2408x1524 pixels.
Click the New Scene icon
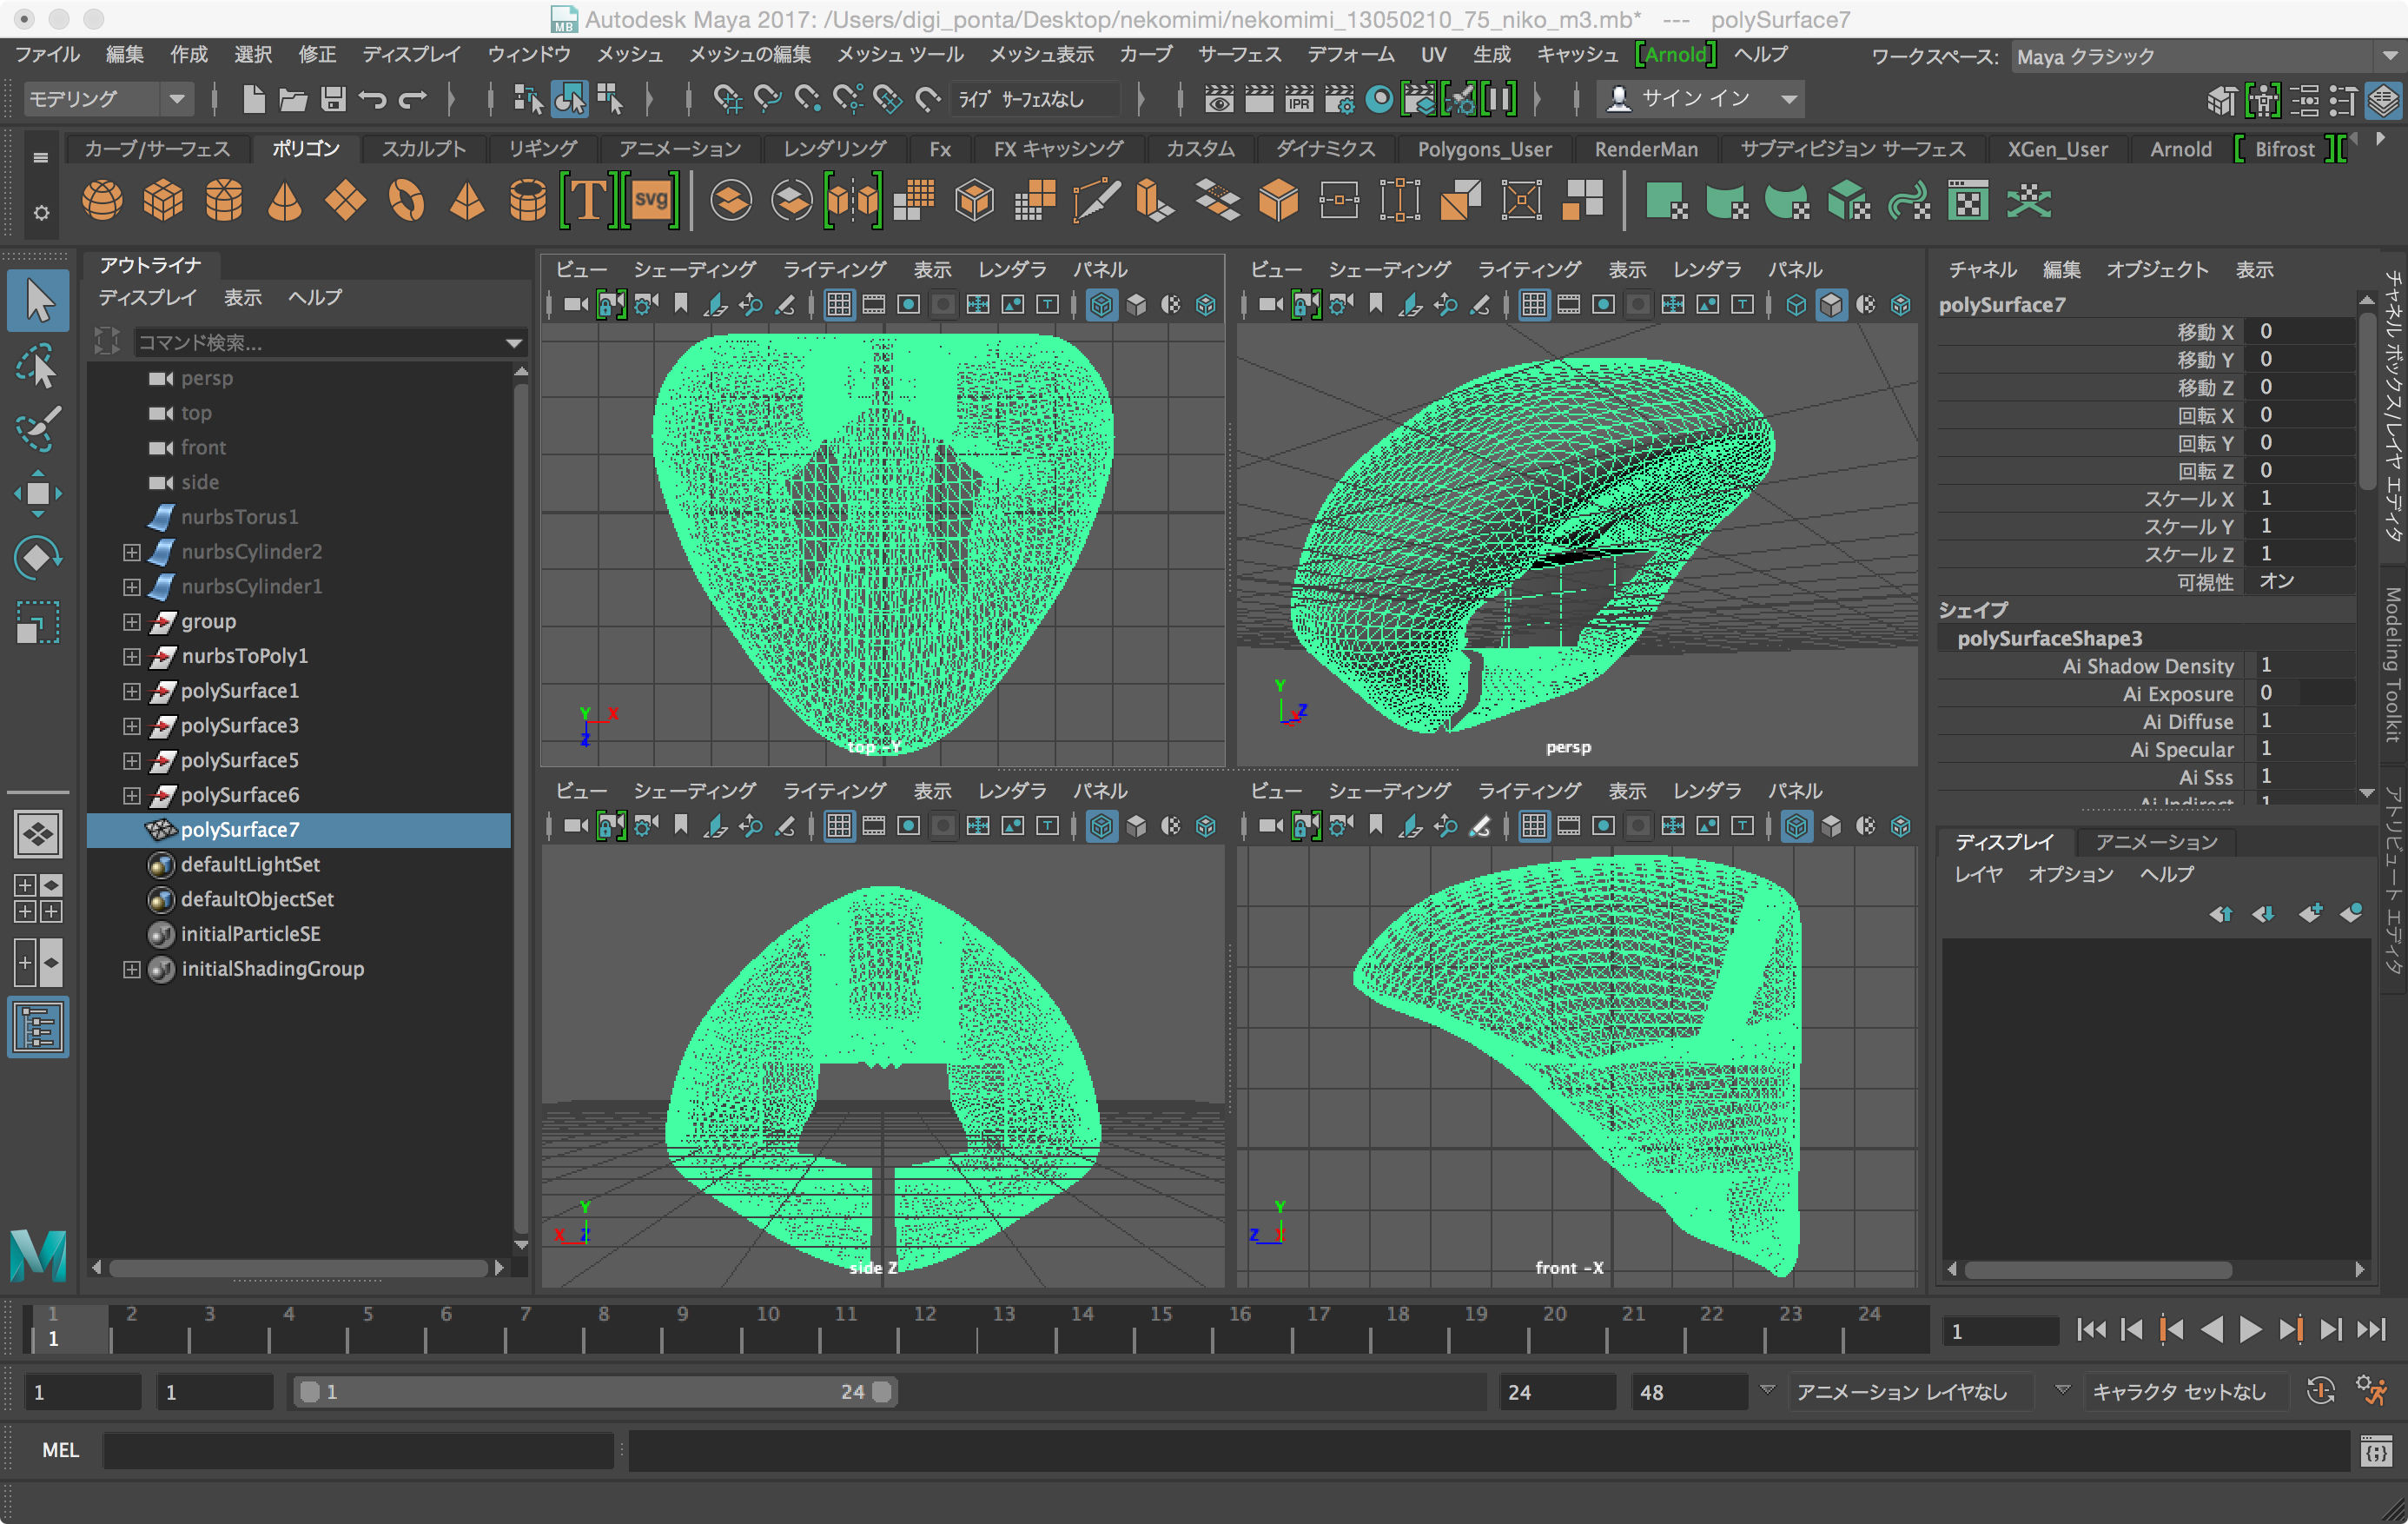(253, 99)
